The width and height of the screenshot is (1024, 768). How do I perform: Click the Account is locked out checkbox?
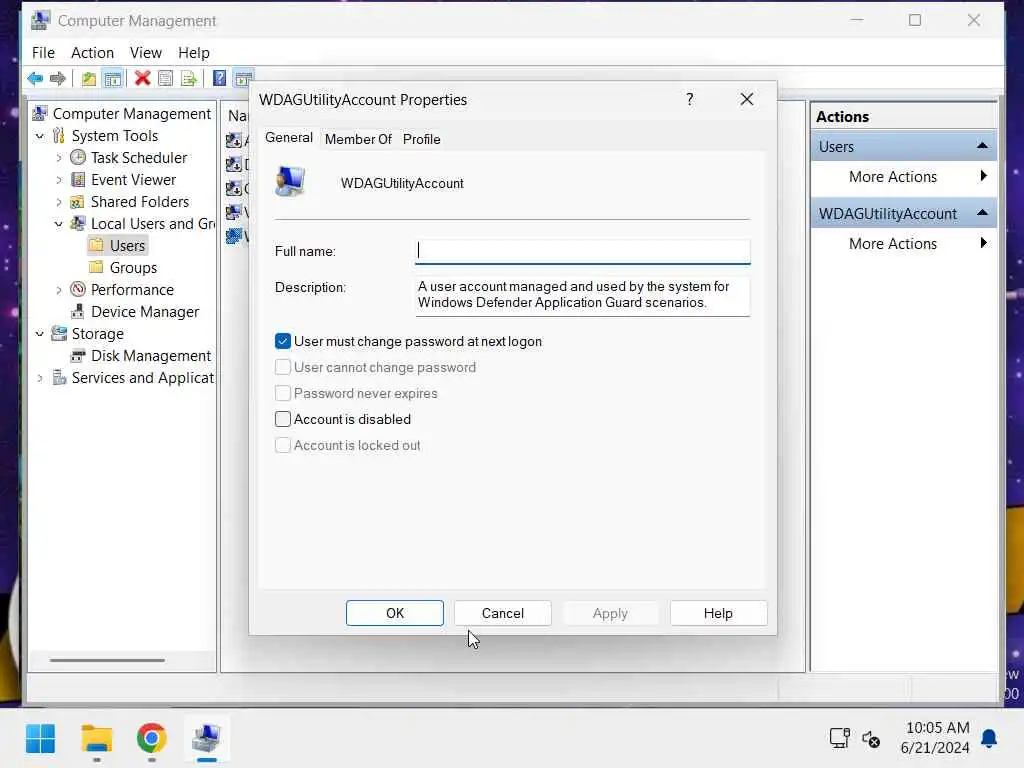point(283,445)
